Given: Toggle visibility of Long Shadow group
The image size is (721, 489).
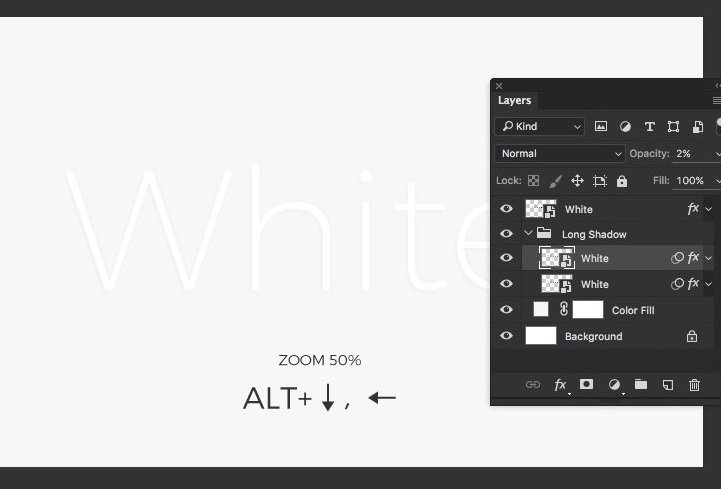Looking at the screenshot, I should 506,234.
